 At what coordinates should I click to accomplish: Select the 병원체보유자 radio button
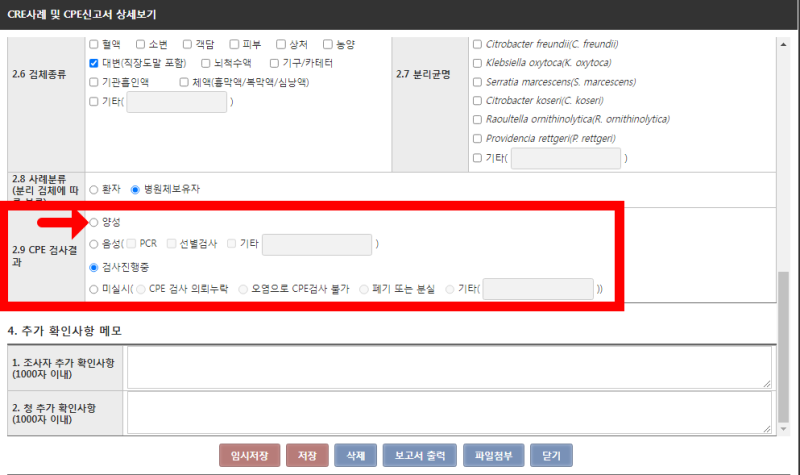click(135, 190)
